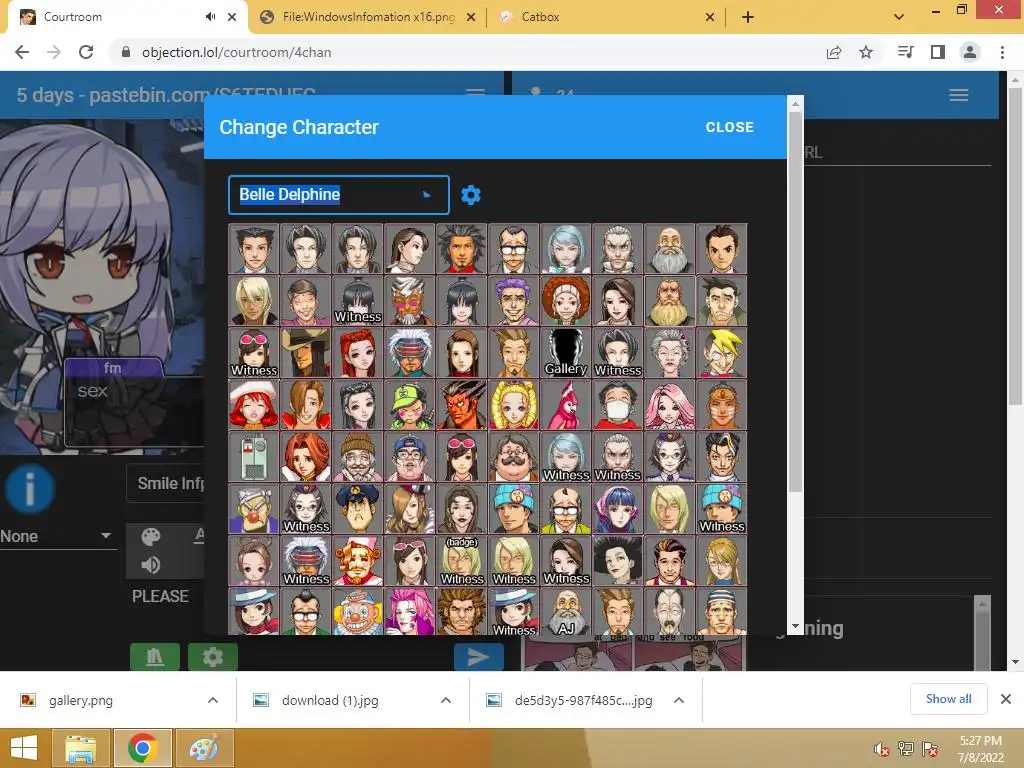
Task: Click the blue info circle icon
Action: coord(29,489)
